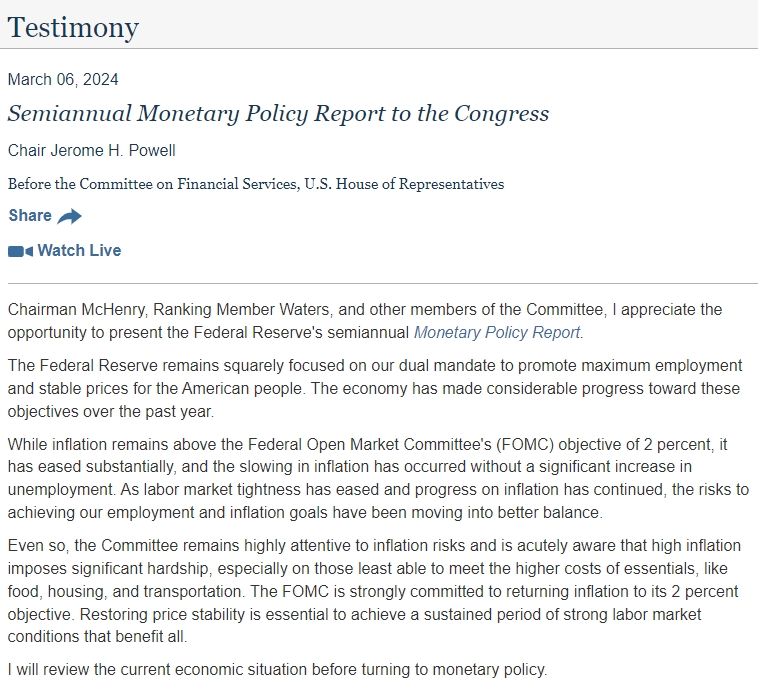Click the sentence starting I will review

[277, 668]
